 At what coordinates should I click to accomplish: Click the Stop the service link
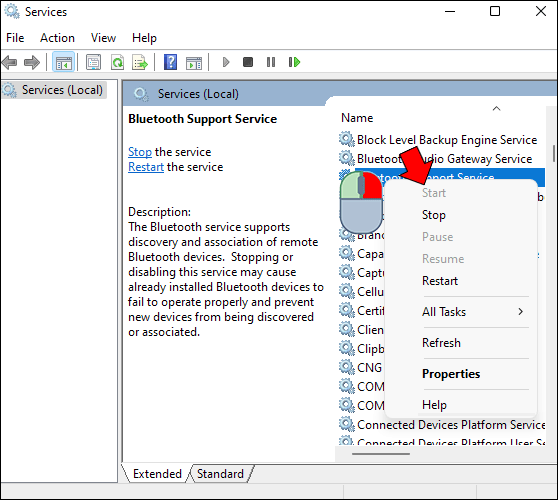(140, 152)
